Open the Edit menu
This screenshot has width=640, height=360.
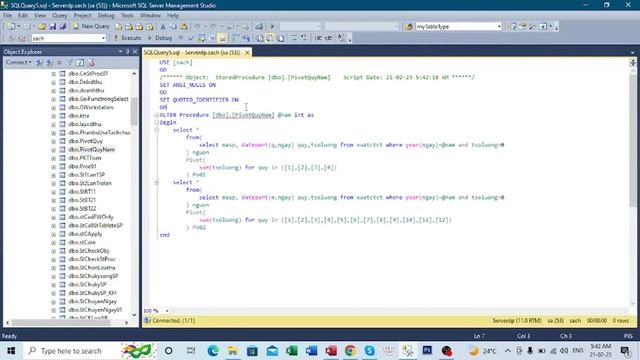pos(23,16)
